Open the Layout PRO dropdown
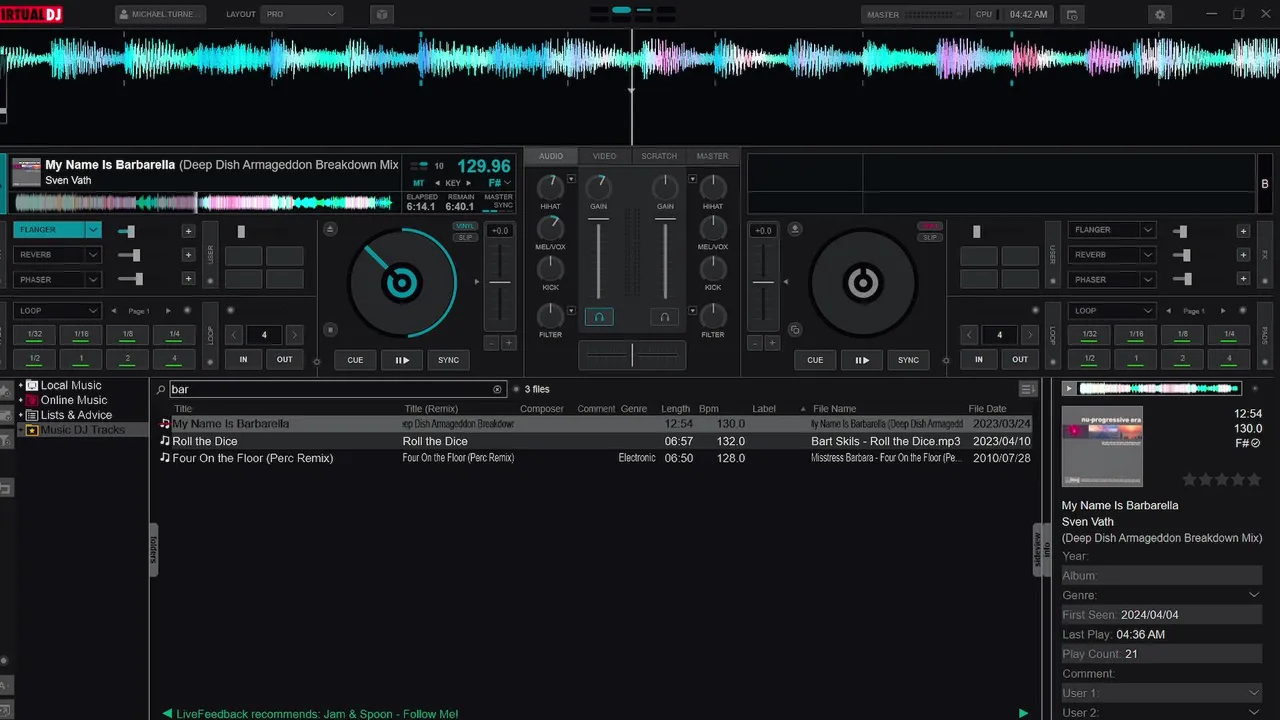1280x720 pixels. point(301,15)
